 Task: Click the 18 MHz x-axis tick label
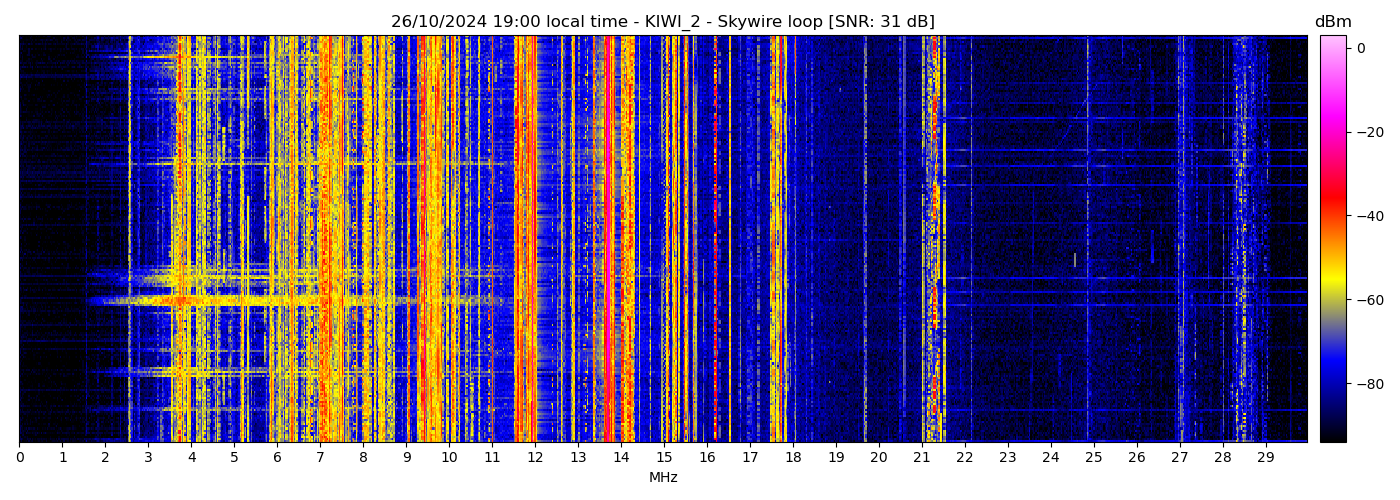click(x=793, y=458)
